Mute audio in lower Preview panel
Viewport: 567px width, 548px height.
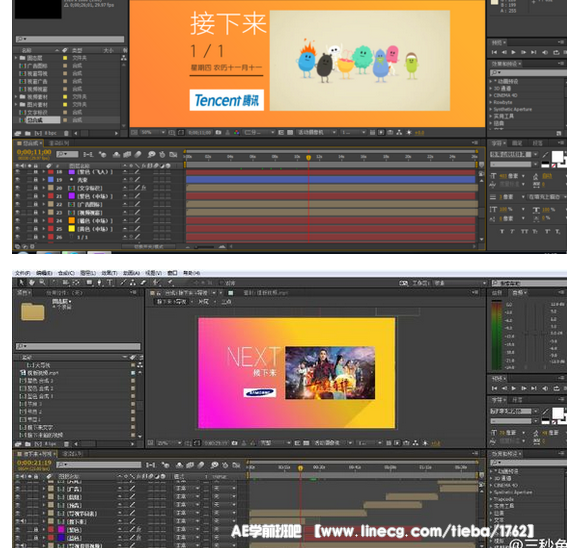tap(545, 388)
